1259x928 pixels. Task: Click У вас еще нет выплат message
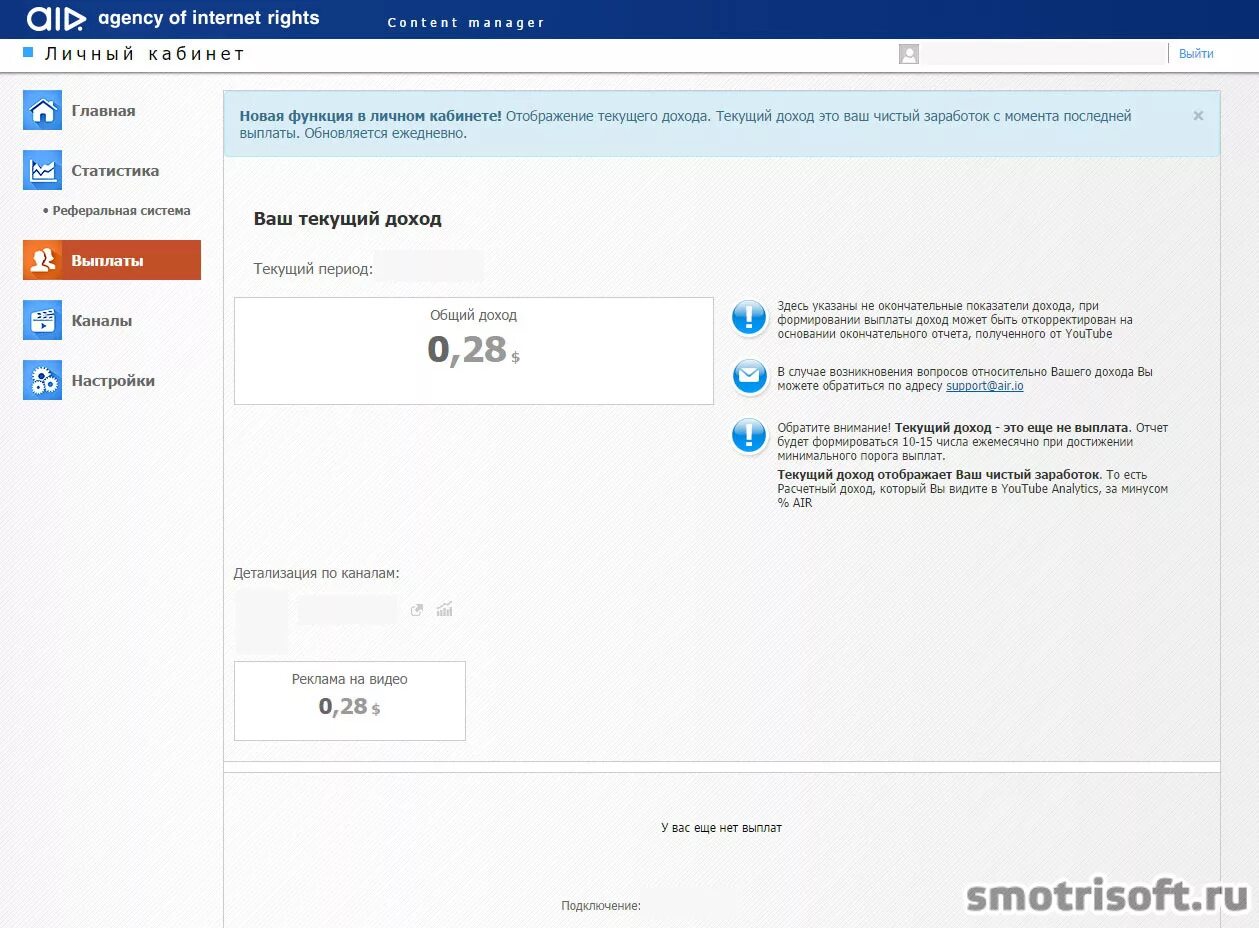coord(721,828)
